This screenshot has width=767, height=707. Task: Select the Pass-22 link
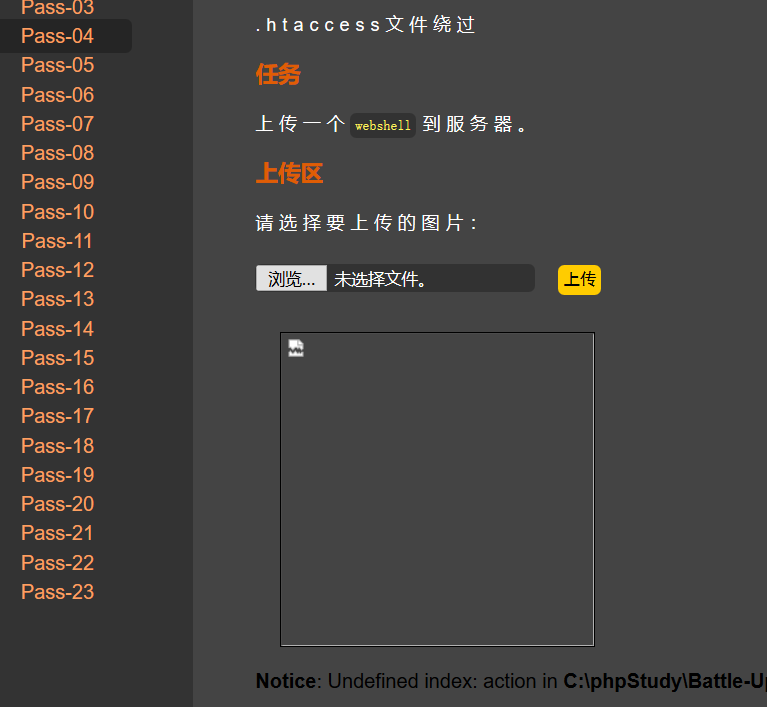(x=57, y=563)
